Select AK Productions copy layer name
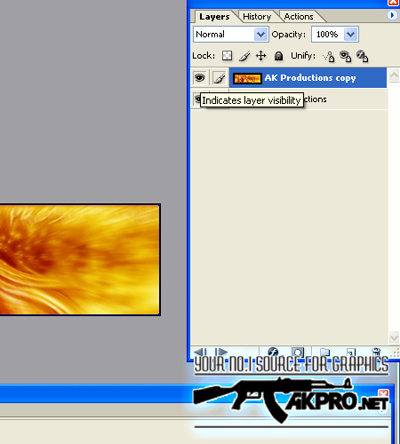Screen dimensions: 400x444 [310, 78]
